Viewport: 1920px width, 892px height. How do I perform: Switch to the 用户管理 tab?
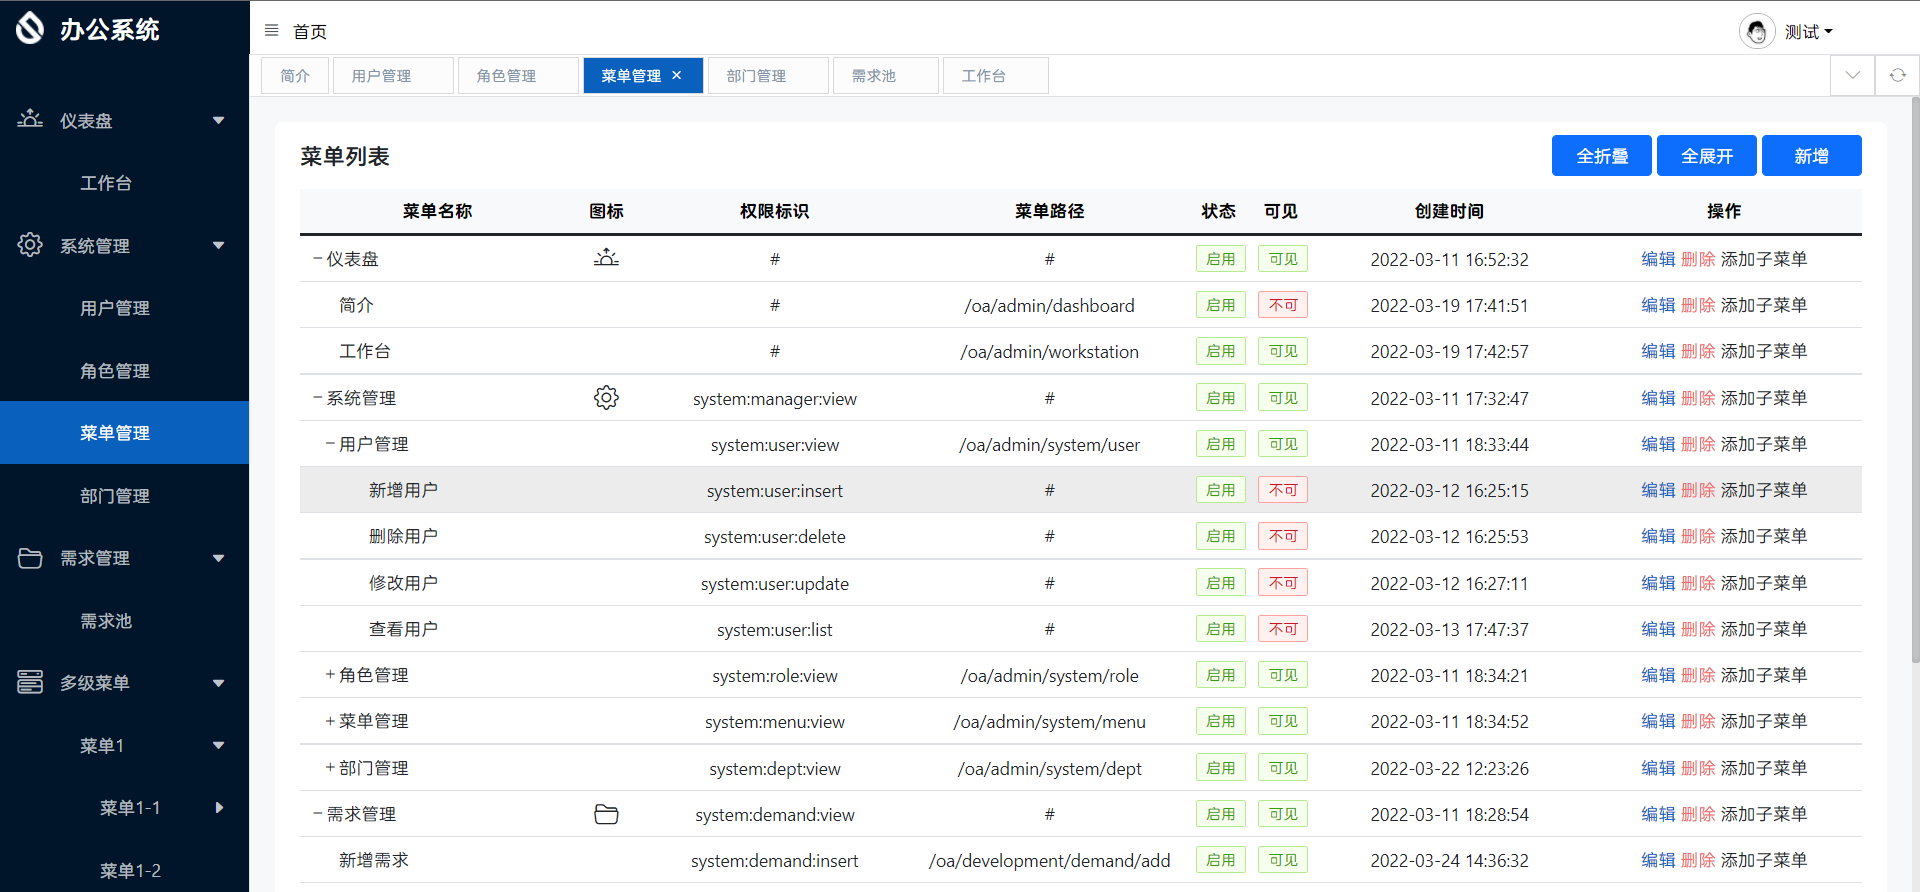click(393, 75)
